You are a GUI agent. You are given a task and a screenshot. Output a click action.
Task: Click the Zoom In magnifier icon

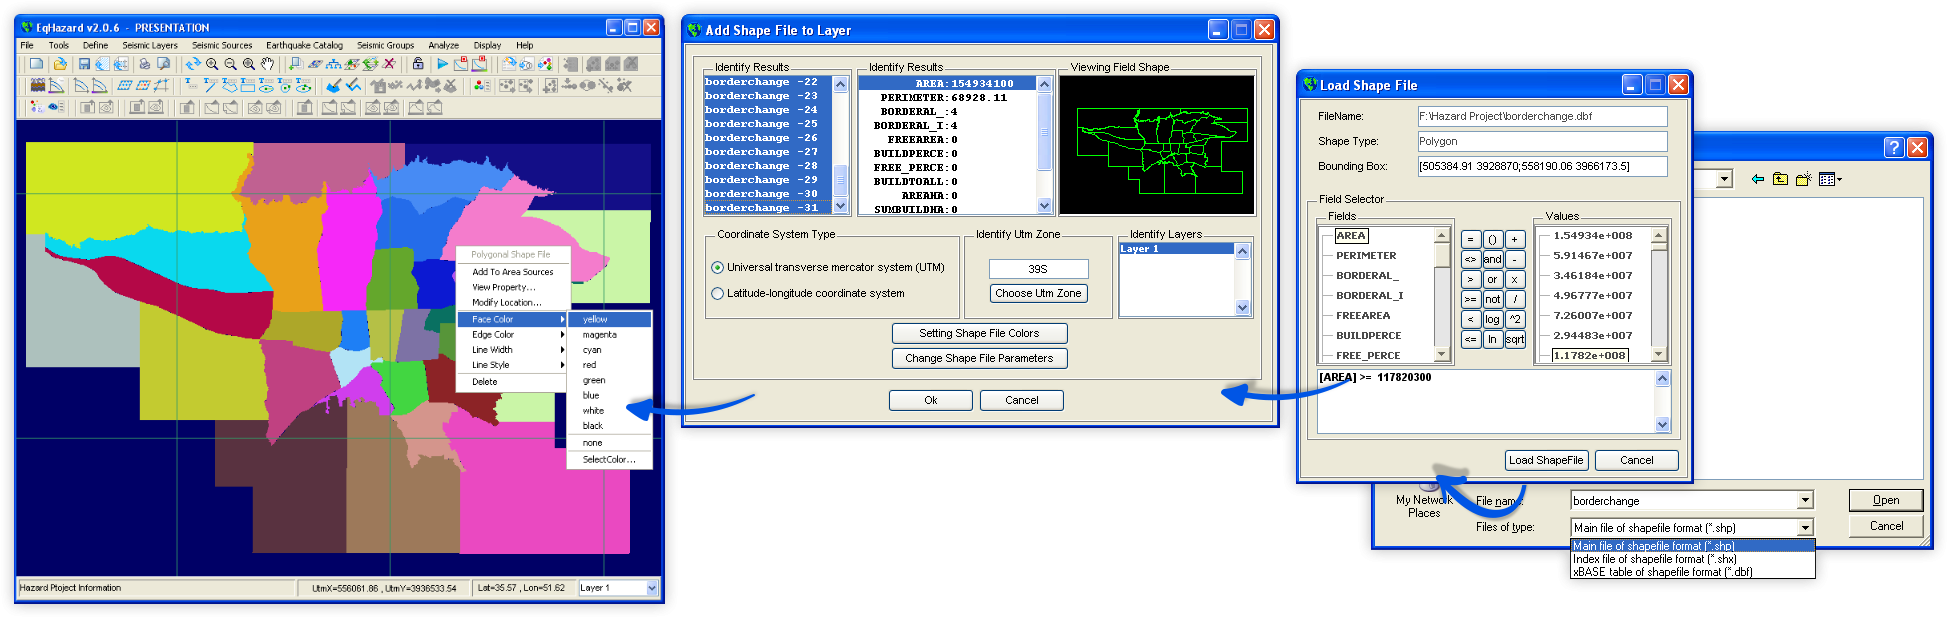pos(212,64)
